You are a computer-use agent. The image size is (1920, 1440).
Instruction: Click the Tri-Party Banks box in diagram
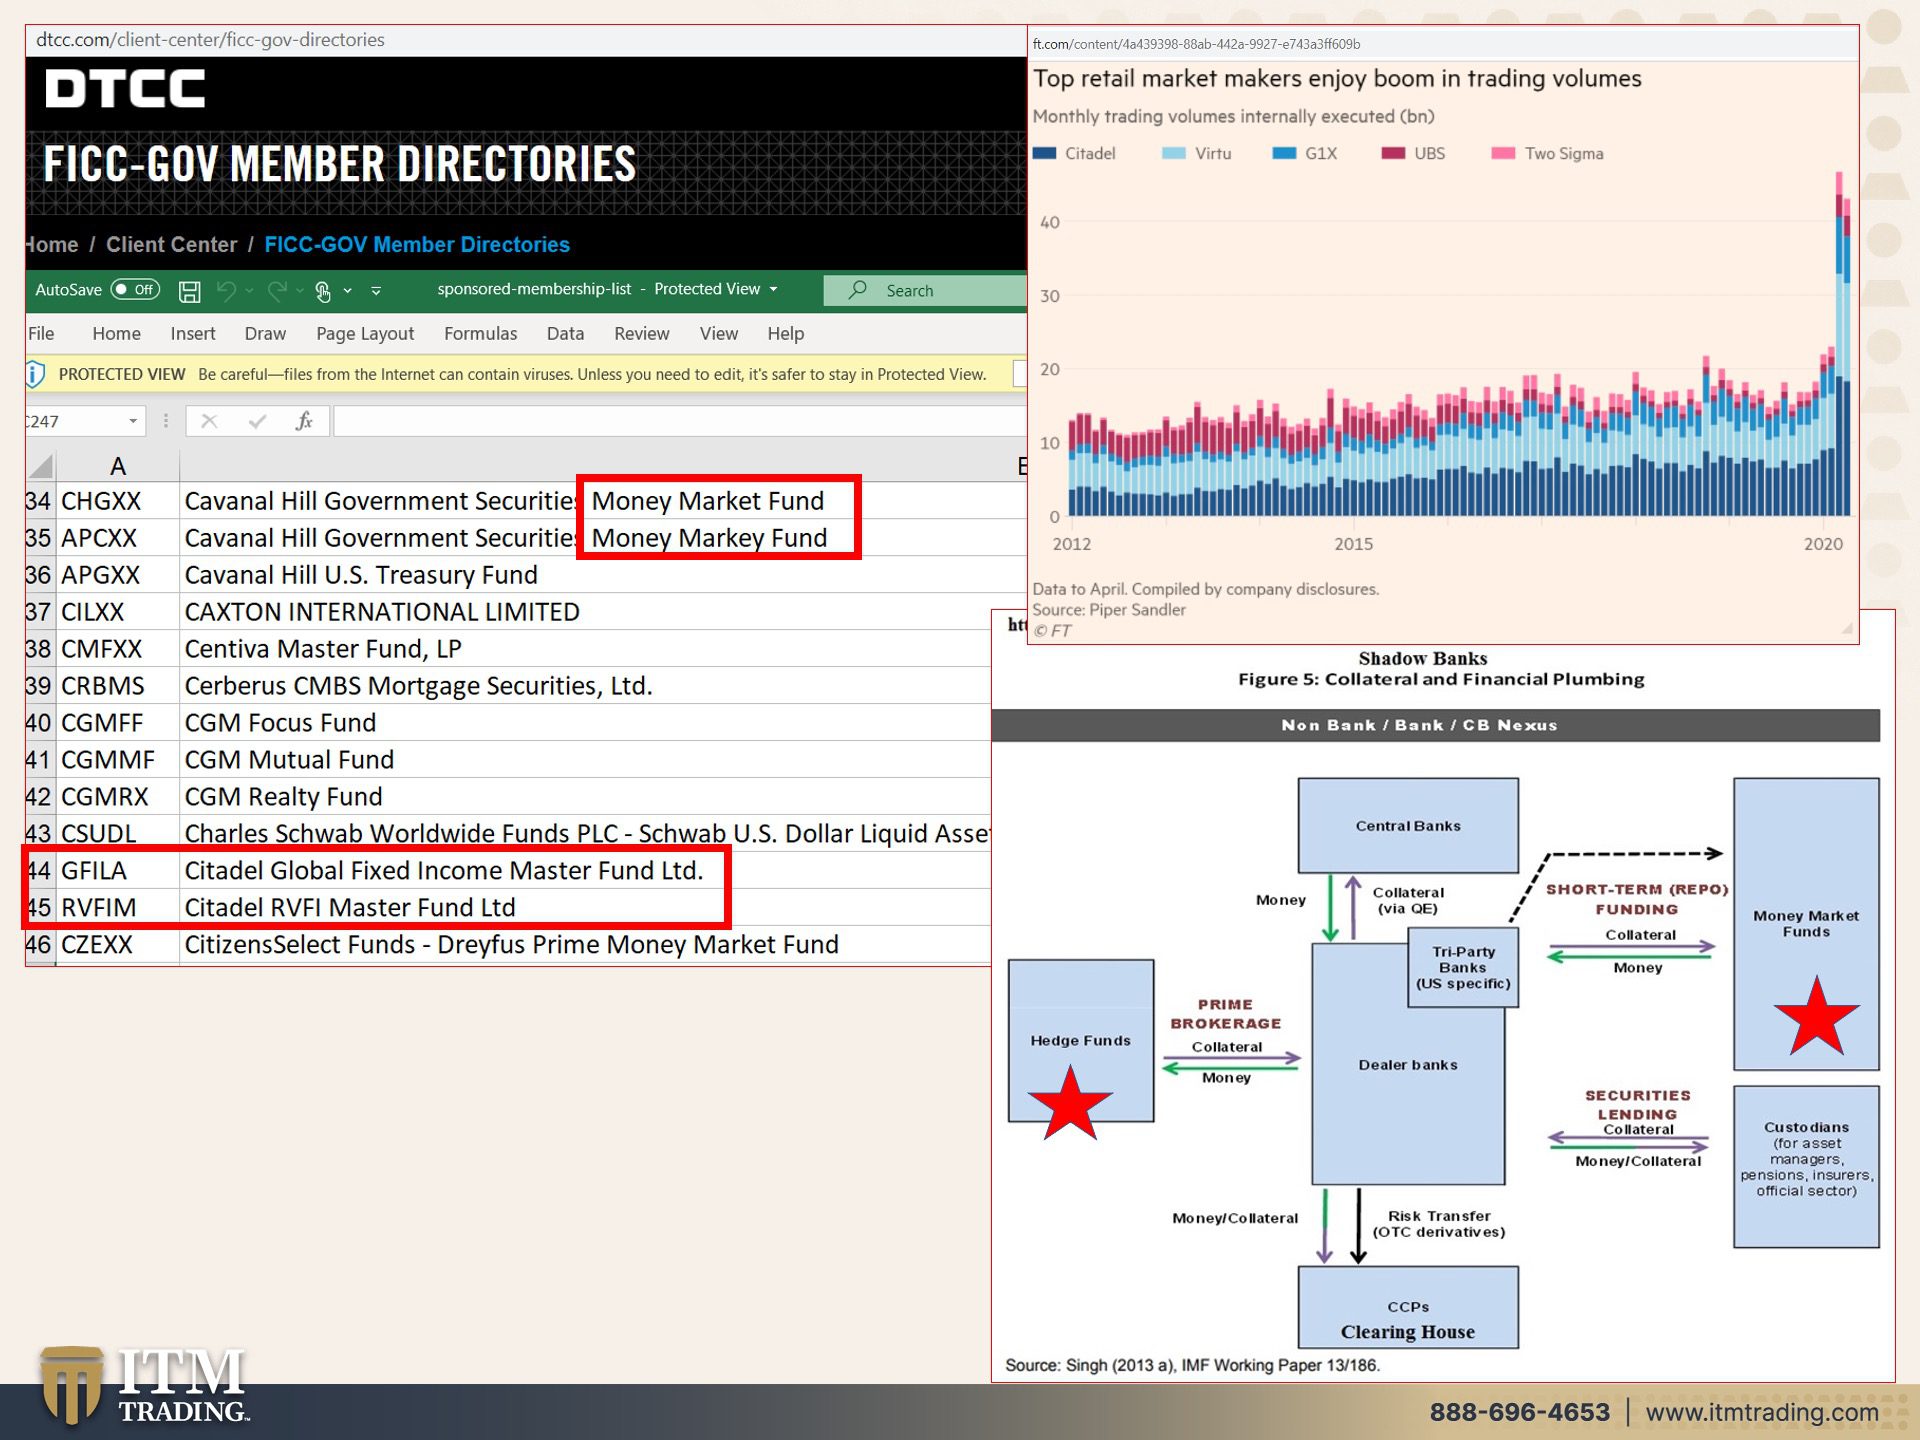click(x=1463, y=968)
